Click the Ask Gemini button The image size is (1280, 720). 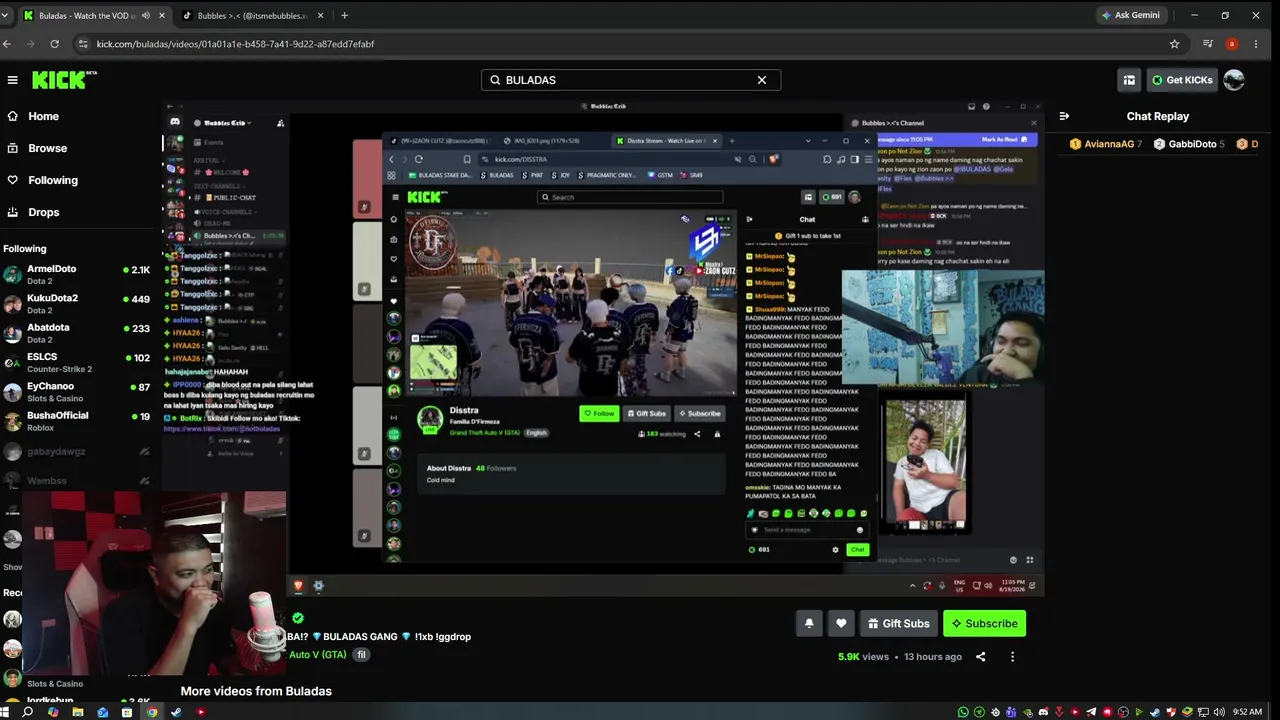(x=1130, y=15)
